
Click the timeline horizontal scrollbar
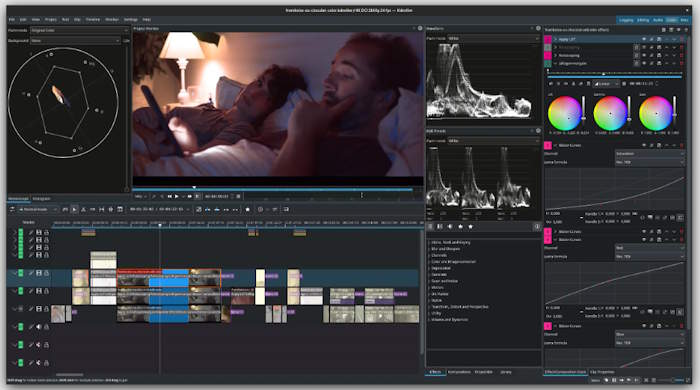pos(69,375)
